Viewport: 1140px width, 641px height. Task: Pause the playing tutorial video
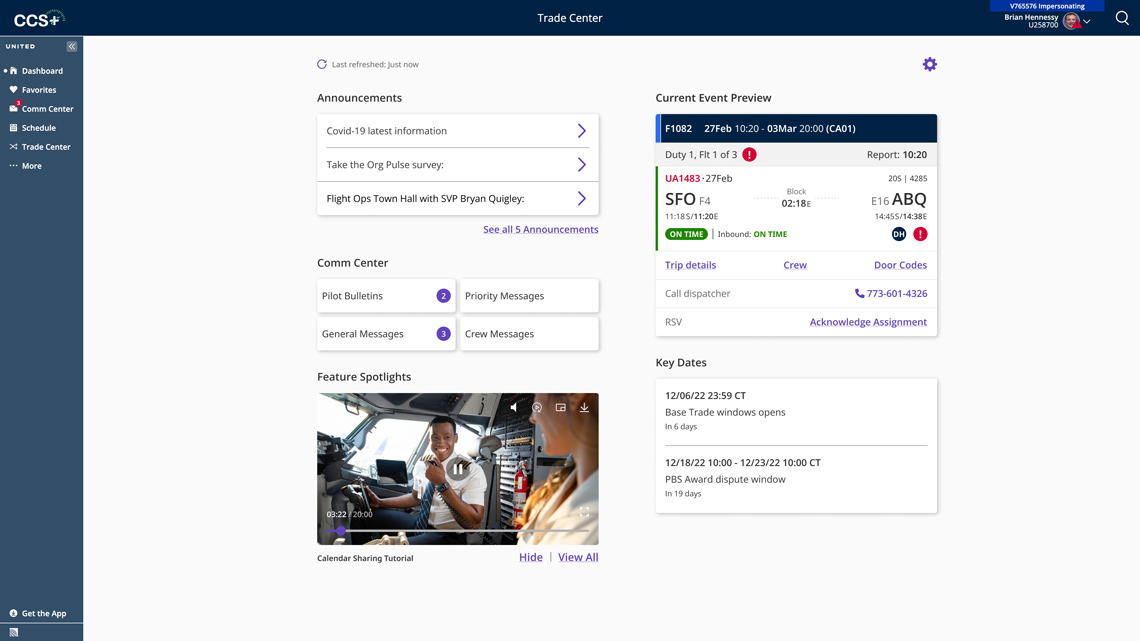coord(457,468)
